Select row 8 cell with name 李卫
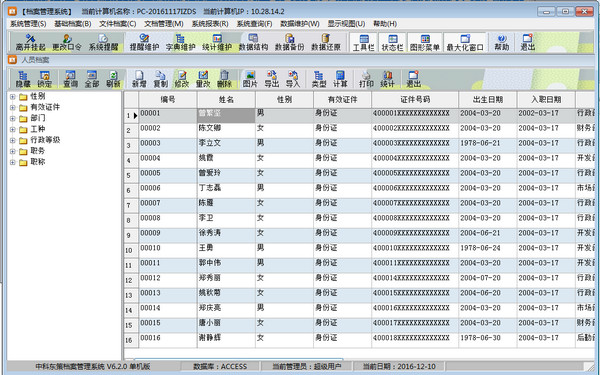Screen dimensions: 600x375 coord(226,218)
